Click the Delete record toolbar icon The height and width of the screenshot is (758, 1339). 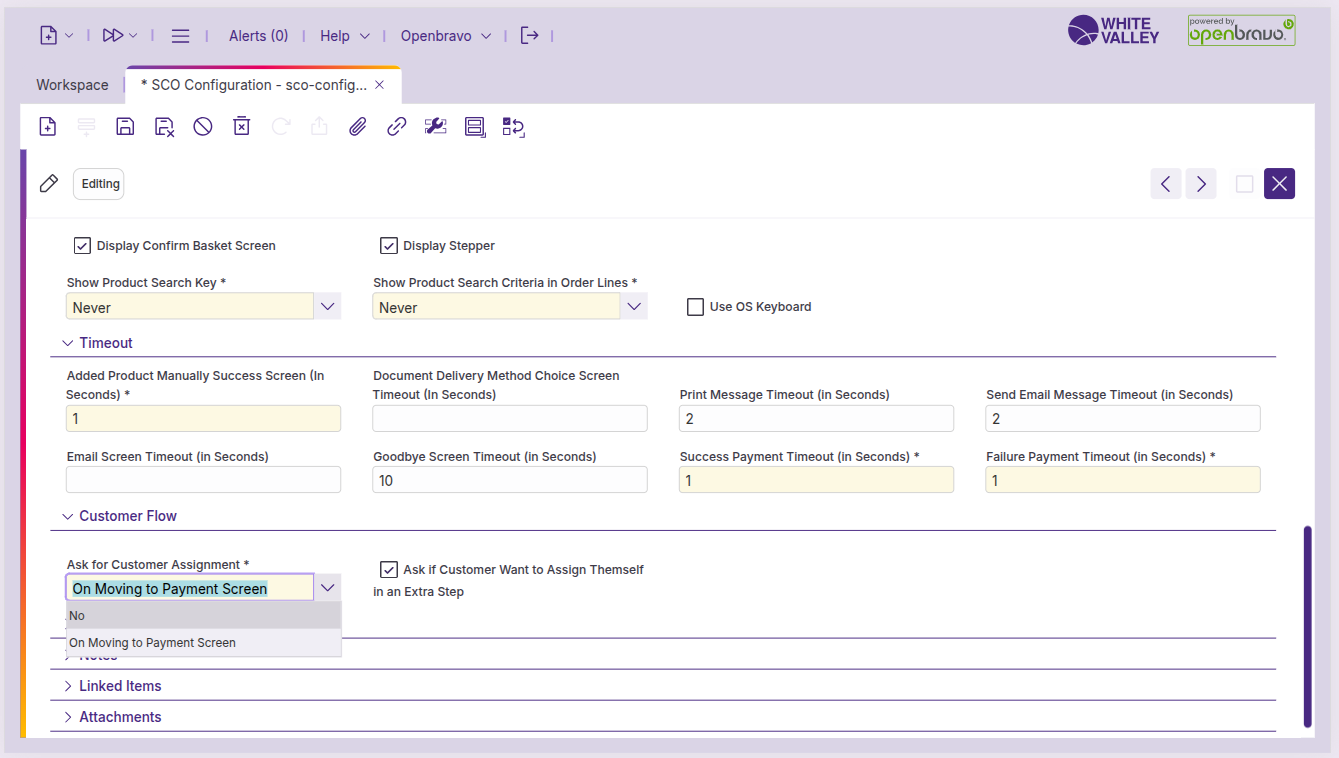[241, 127]
